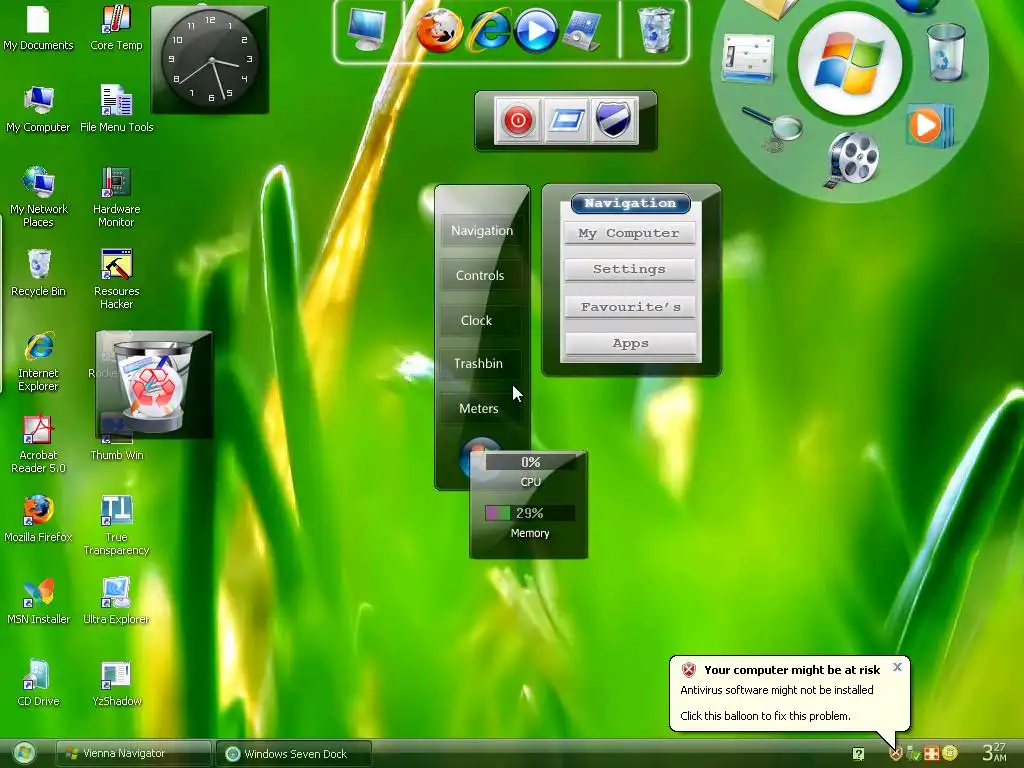Click the Windows logo orb in circular dock

pyautogui.click(x=850, y=64)
